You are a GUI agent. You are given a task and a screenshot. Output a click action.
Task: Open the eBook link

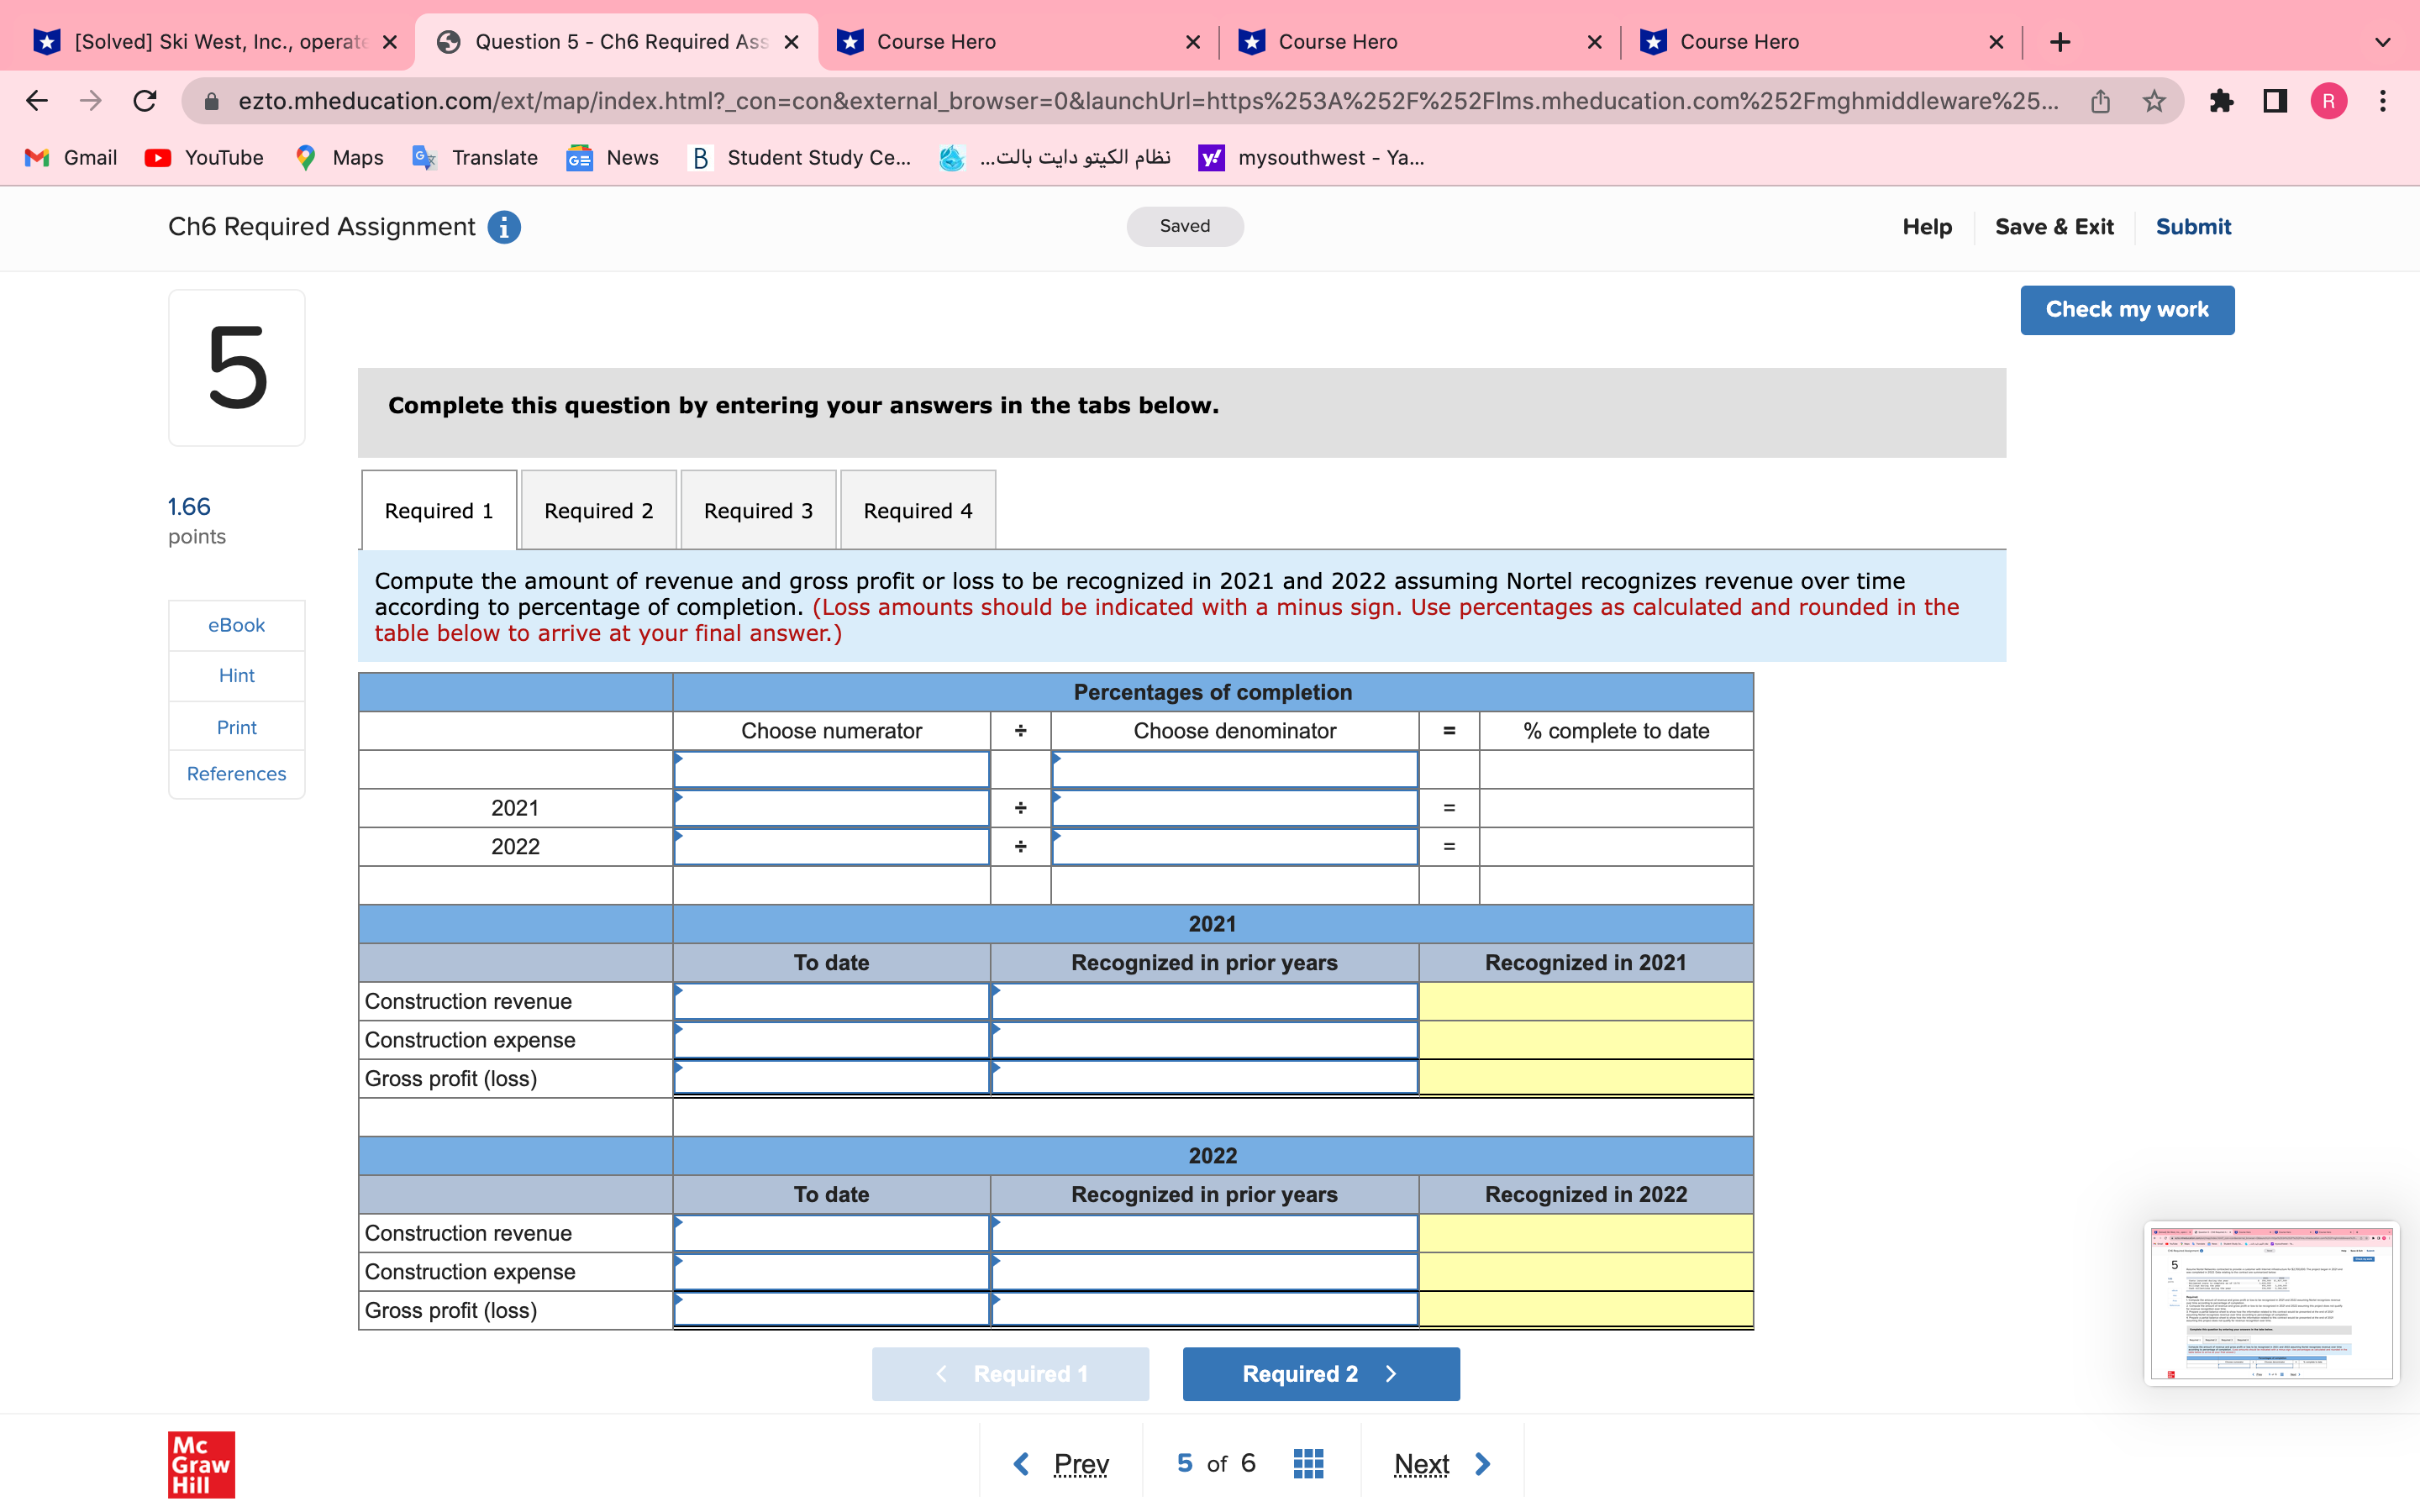pyautogui.click(x=236, y=625)
